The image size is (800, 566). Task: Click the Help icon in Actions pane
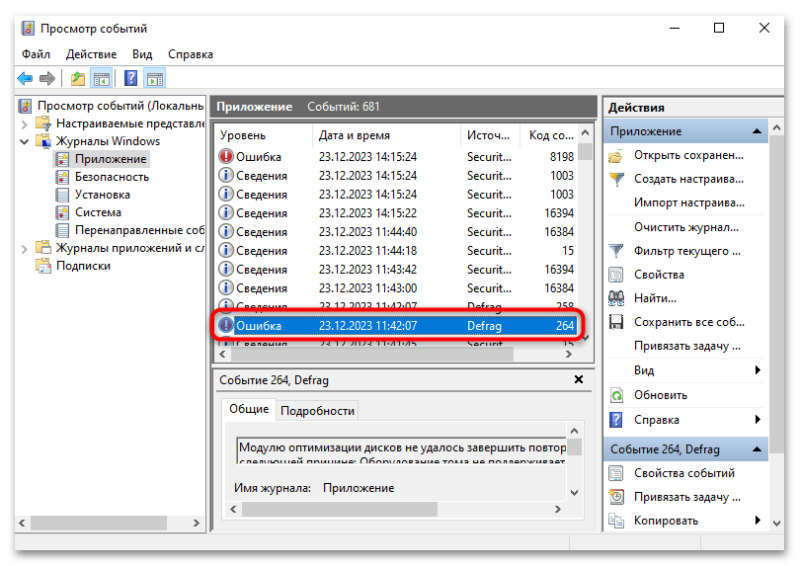(x=616, y=420)
